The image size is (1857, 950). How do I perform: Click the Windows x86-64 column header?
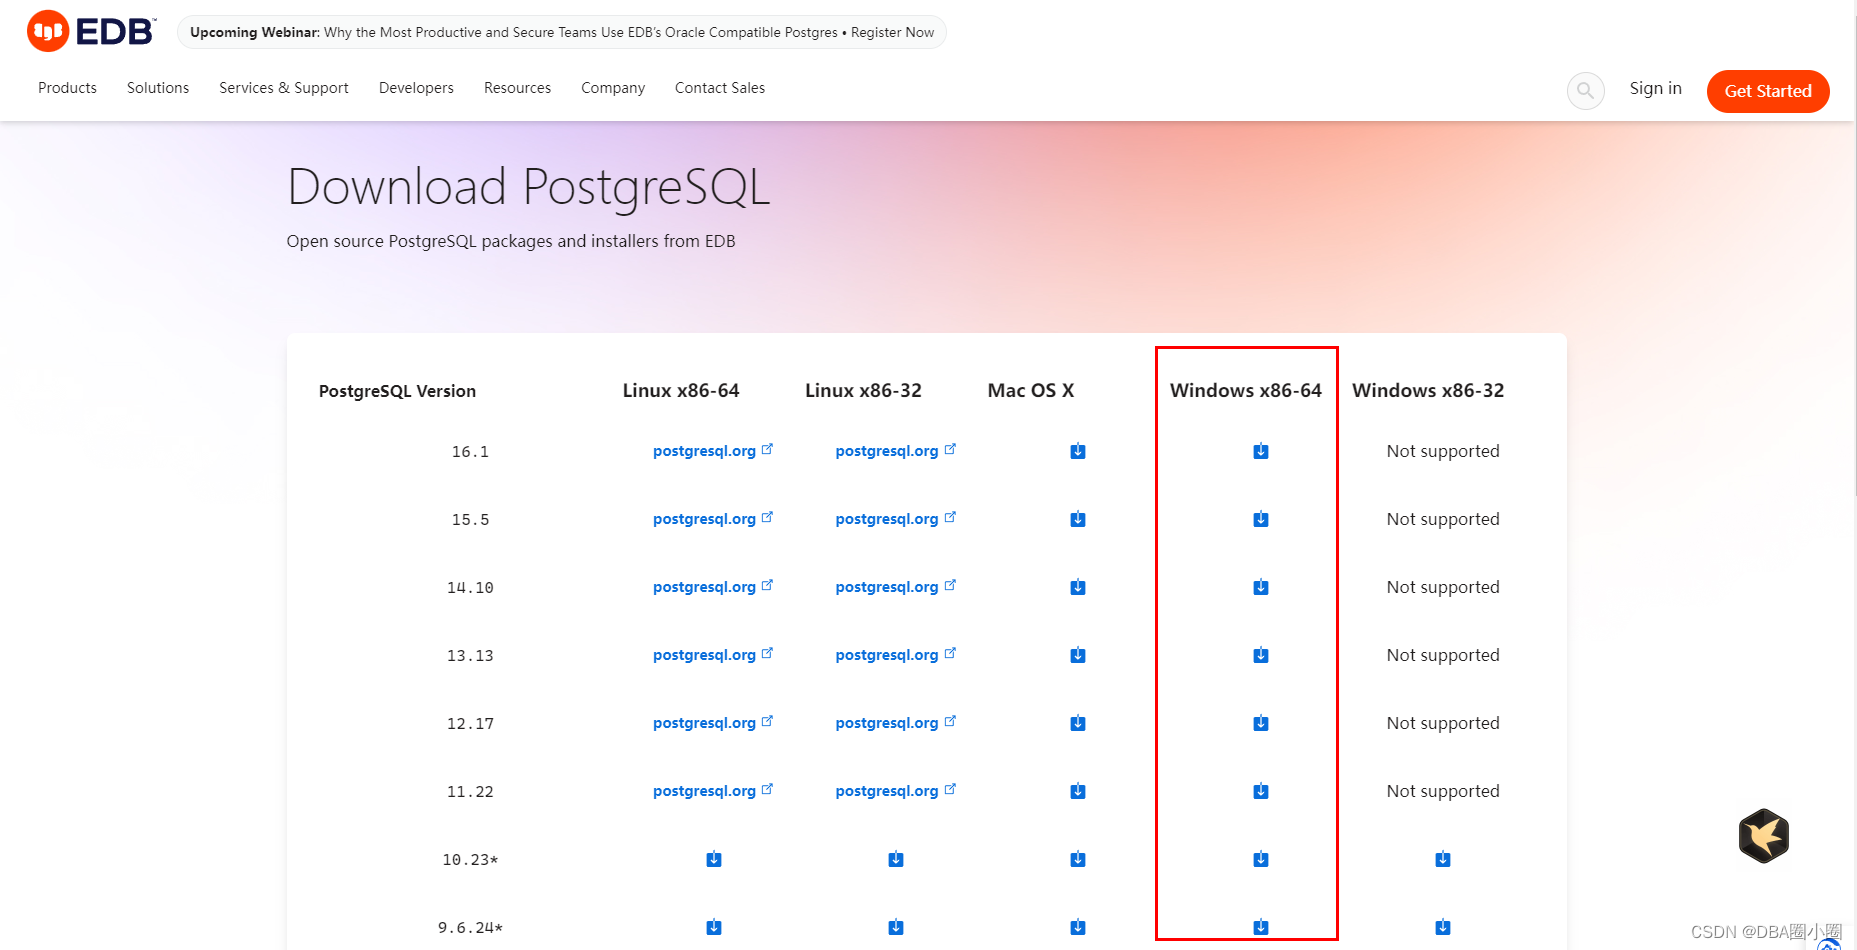pos(1246,390)
